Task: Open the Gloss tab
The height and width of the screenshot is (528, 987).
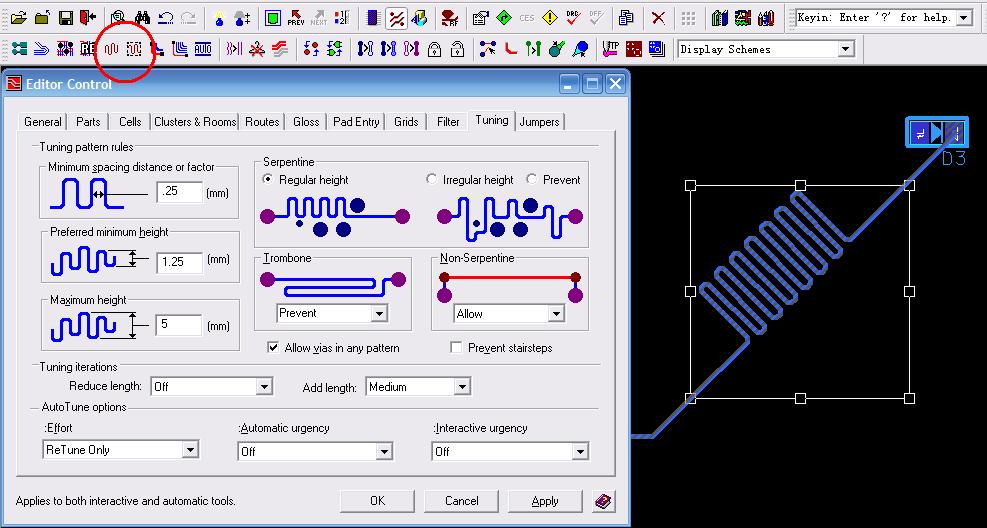Action: [306, 122]
